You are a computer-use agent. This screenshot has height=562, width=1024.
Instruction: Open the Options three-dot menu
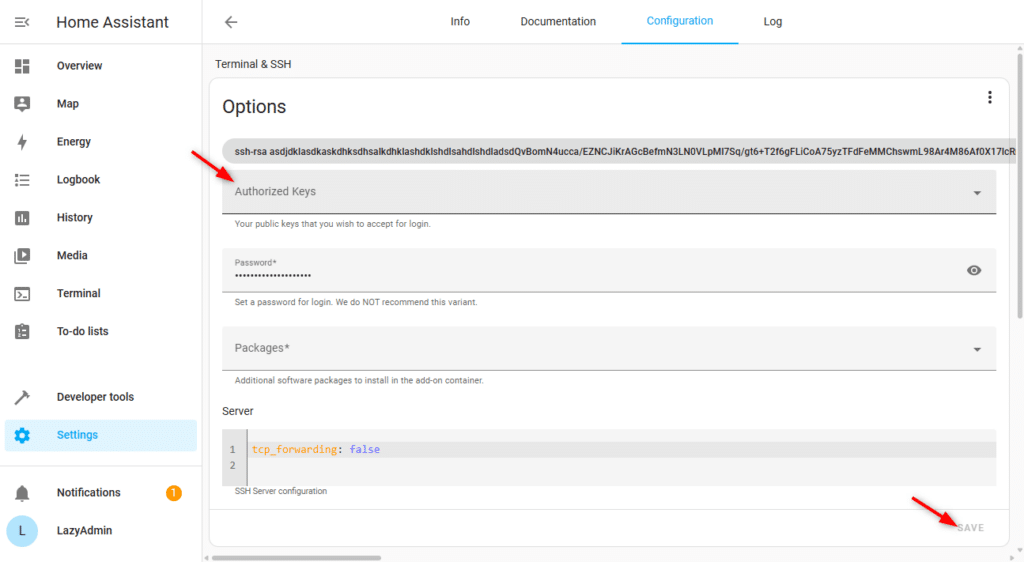[990, 97]
